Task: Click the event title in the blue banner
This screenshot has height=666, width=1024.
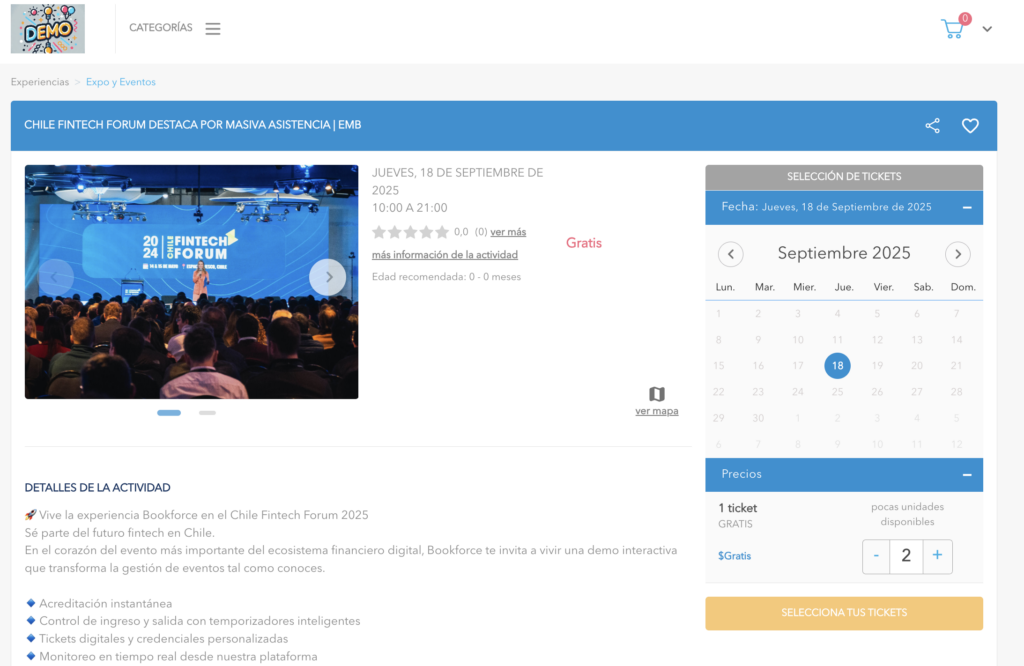Action: click(193, 125)
